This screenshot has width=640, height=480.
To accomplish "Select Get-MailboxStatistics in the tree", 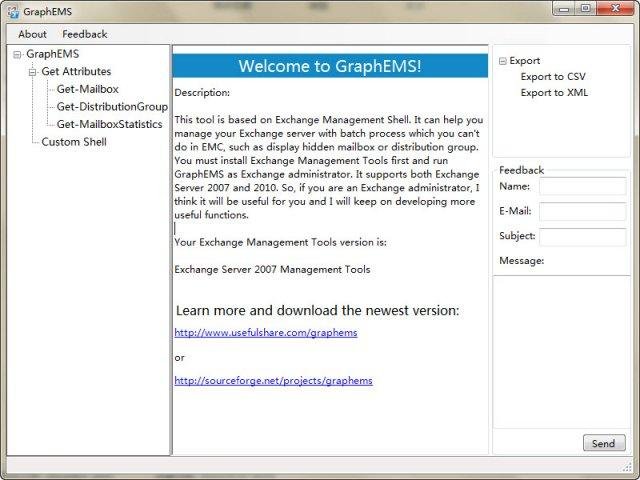I will pyautogui.click(x=109, y=124).
